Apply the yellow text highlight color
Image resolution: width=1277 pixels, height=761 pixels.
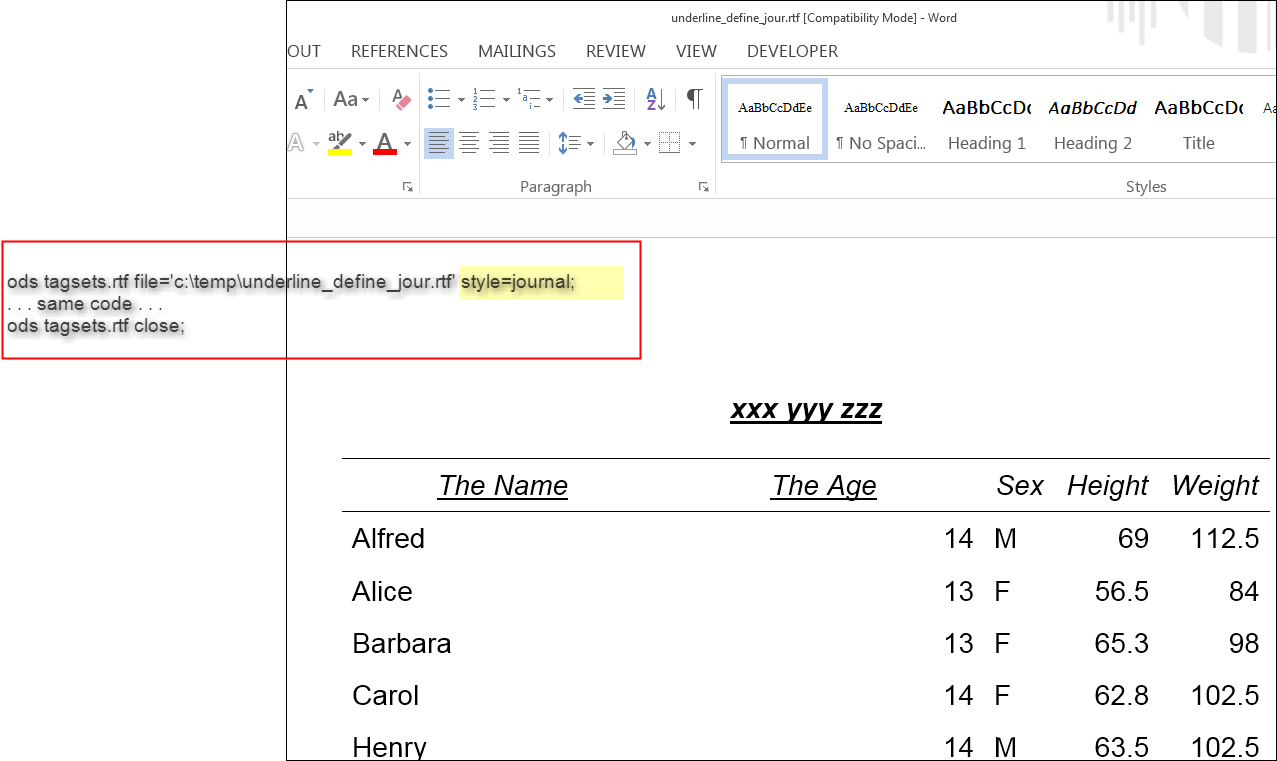pyautogui.click(x=340, y=143)
